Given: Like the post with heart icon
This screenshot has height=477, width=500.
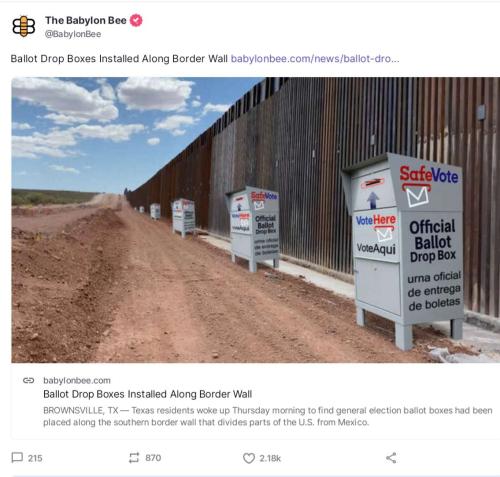Looking at the screenshot, I should 249,458.
